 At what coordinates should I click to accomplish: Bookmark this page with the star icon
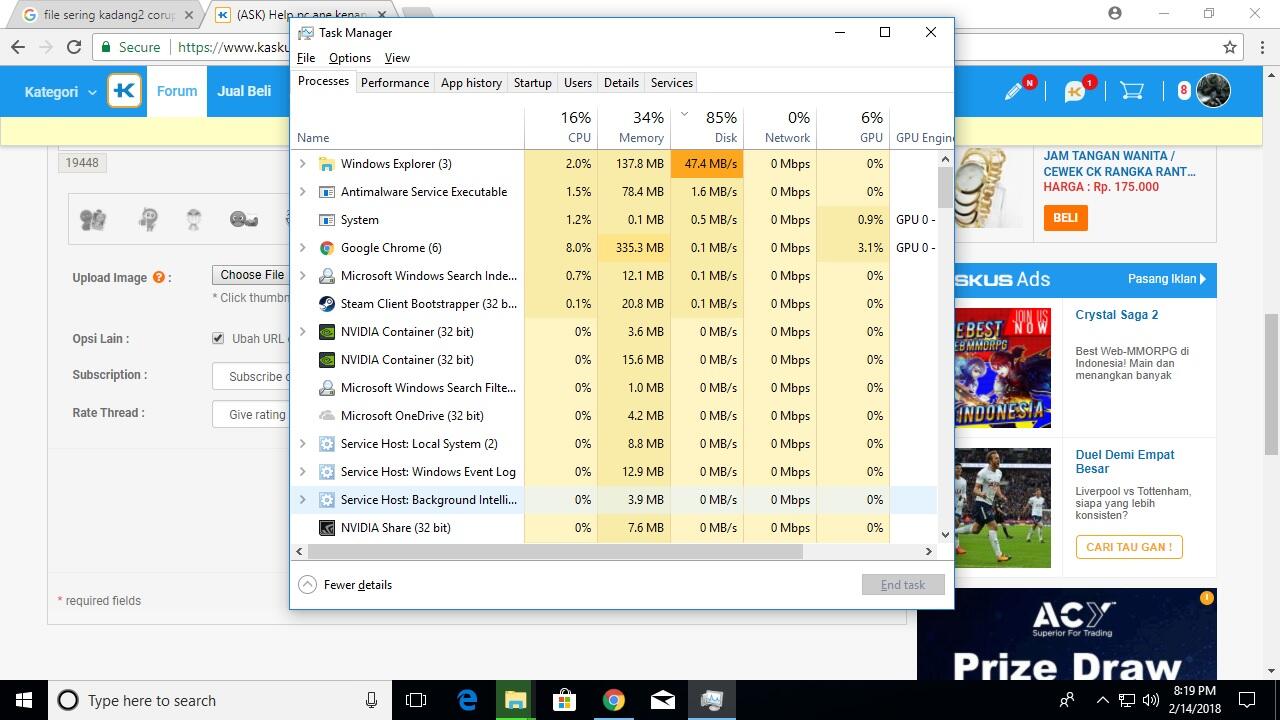coord(1230,47)
